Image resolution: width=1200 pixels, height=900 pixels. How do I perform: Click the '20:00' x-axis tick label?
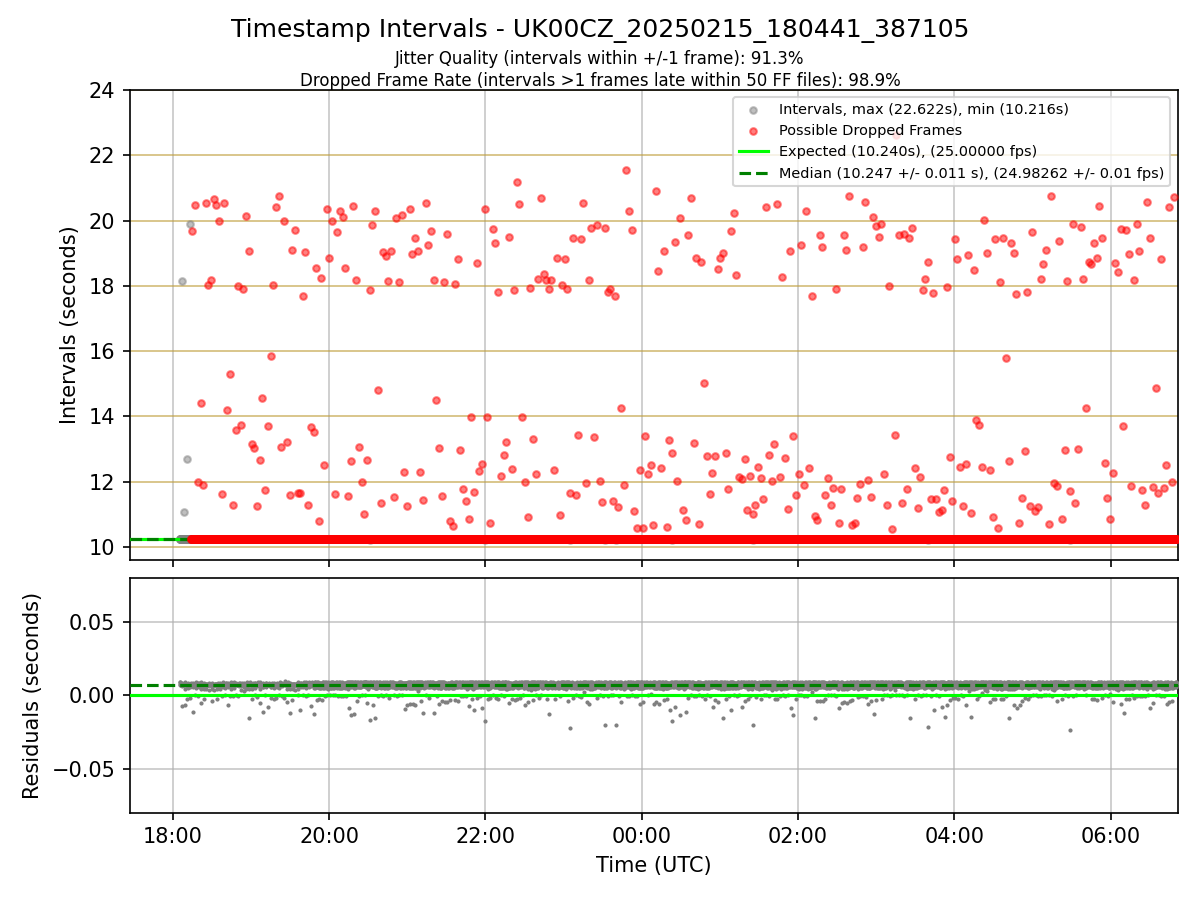coord(329,834)
